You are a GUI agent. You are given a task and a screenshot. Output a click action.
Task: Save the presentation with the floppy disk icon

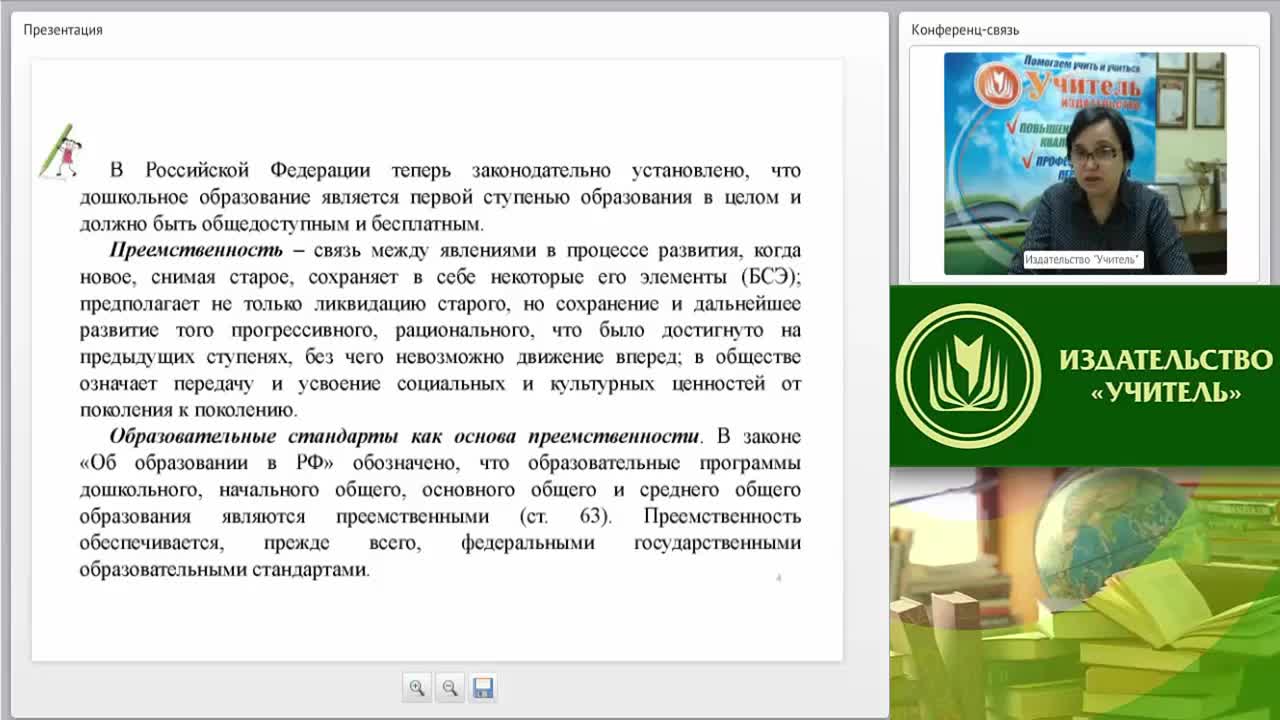pyautogui.click(x=483, y=687)
